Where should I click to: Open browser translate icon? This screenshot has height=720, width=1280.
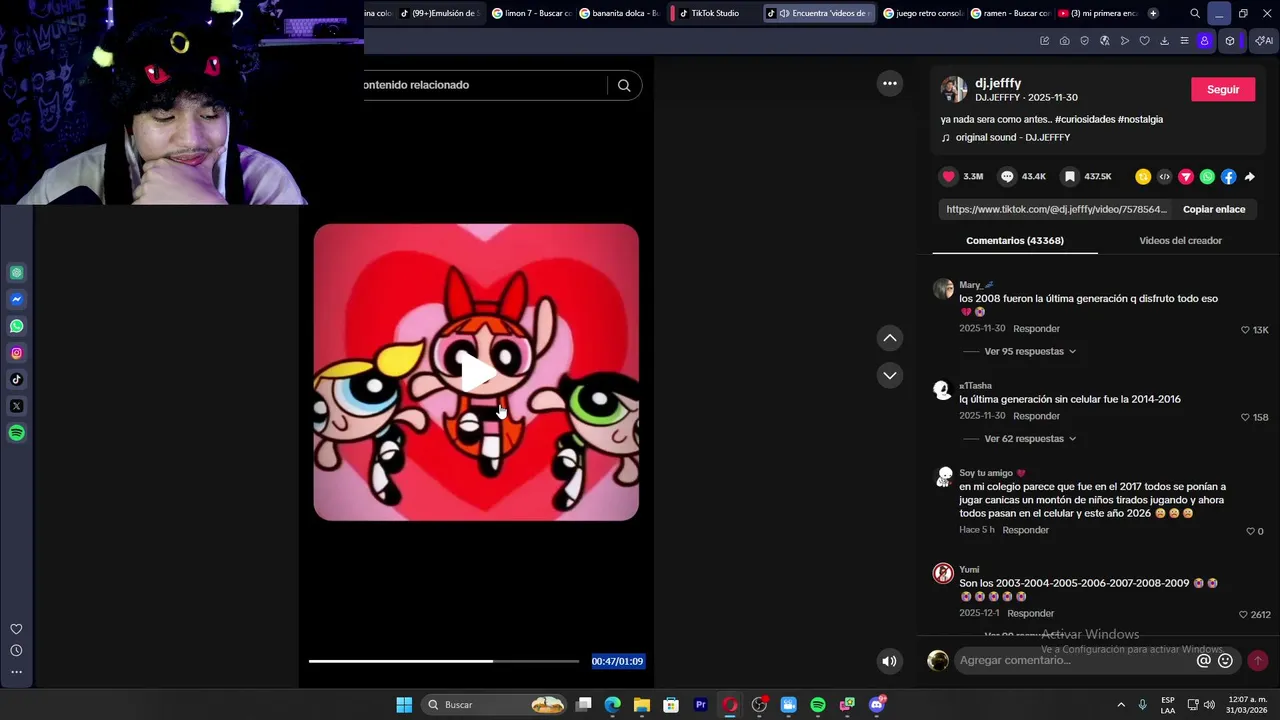click(1104, 41)
